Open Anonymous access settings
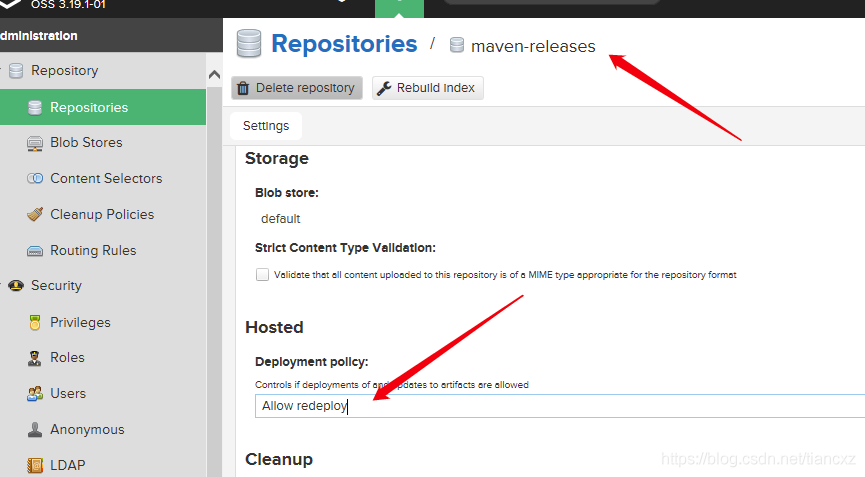 (x=87, y=430)
